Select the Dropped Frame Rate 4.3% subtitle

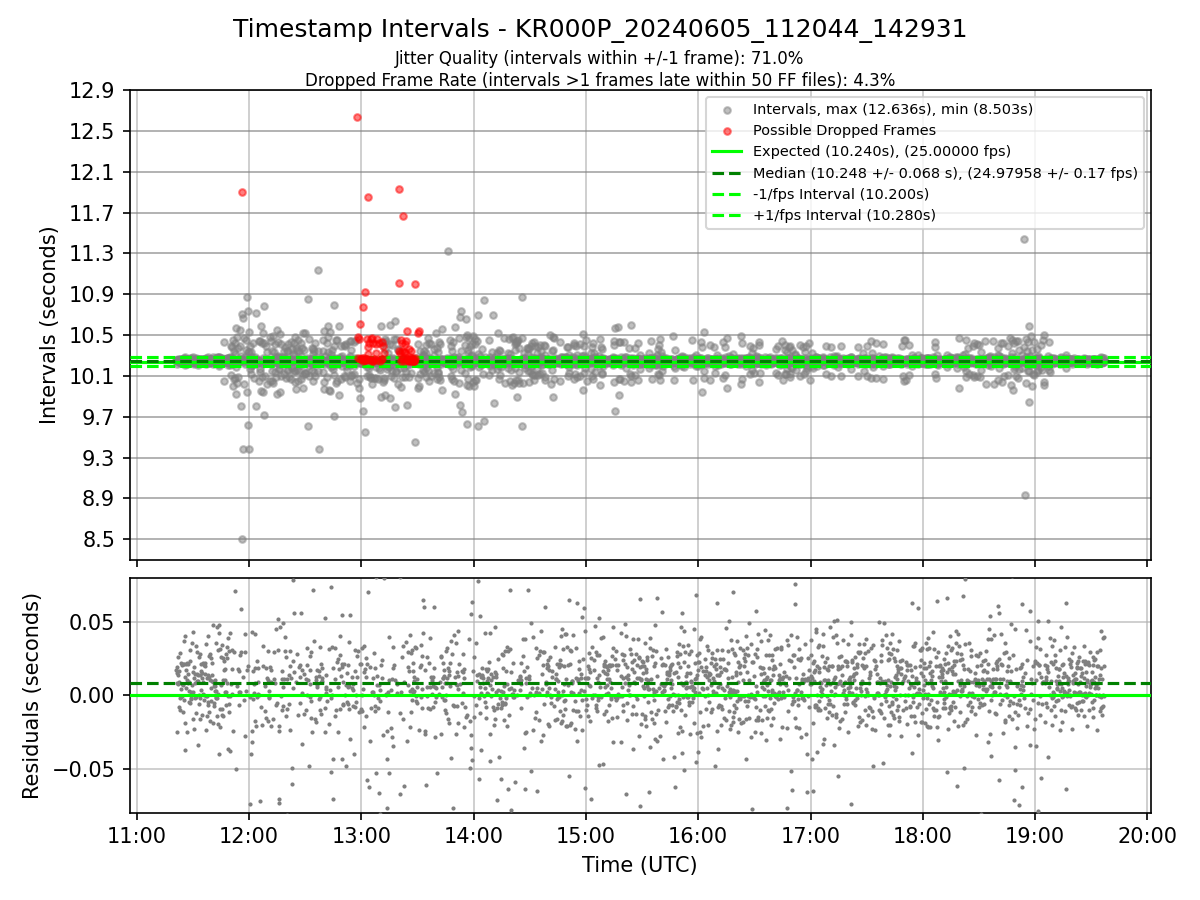click(x=600, y=79)
